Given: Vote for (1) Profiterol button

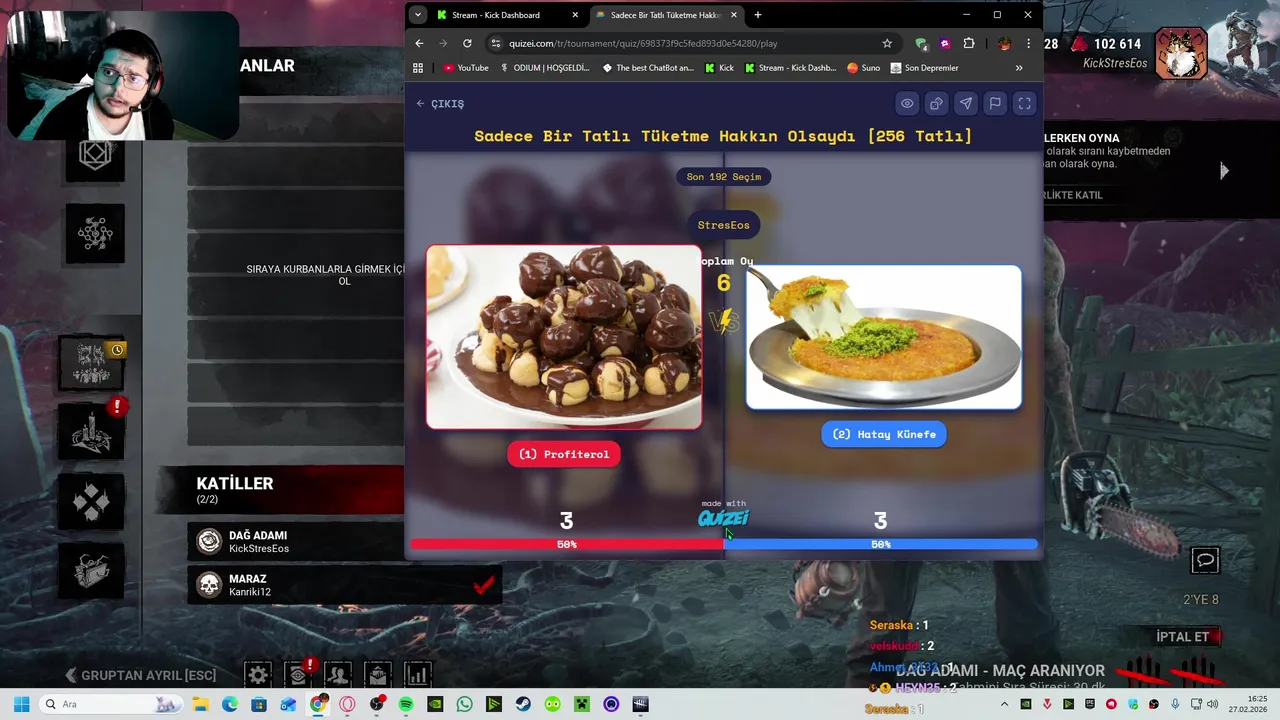Looking at the screenshot, I should (564, 454).
